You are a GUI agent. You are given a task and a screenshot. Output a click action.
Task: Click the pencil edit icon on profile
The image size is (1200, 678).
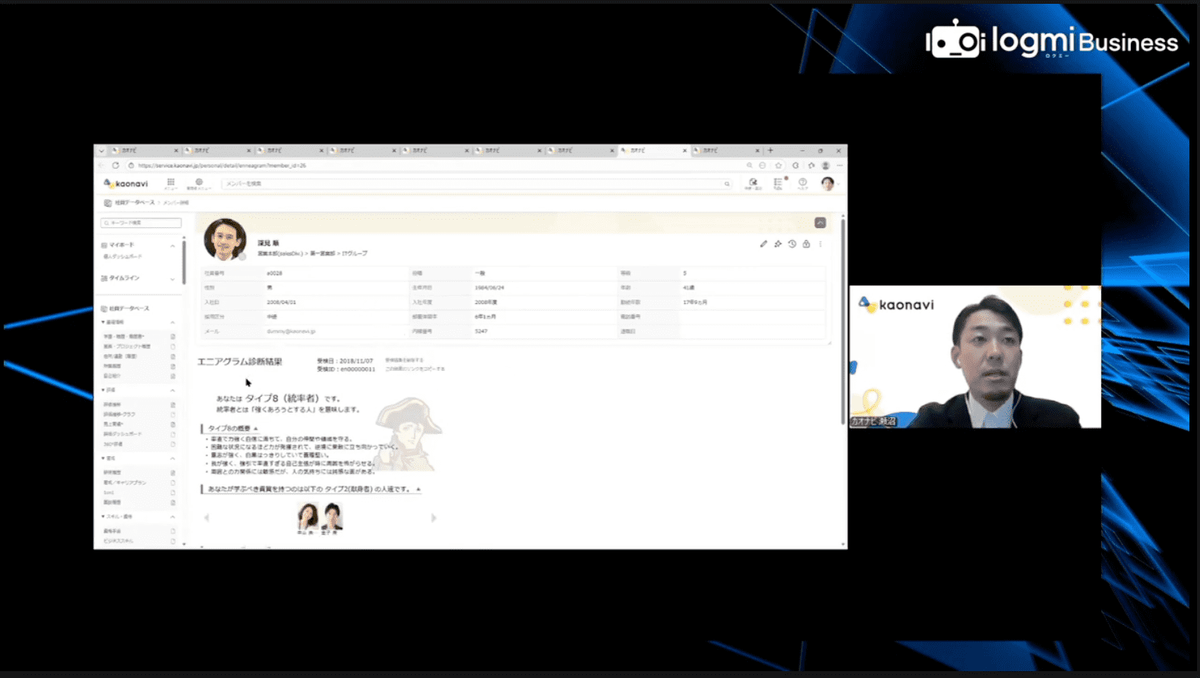click(764, 243)
